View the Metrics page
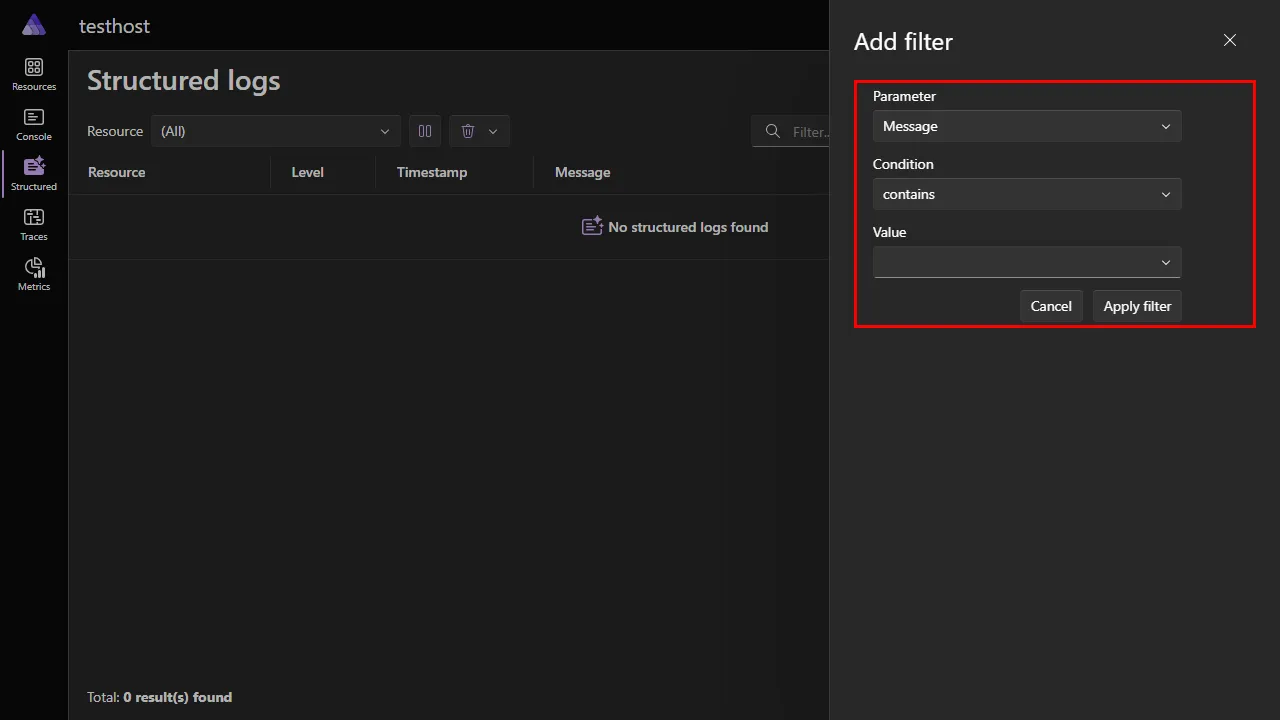Screen dimensions: 1280x720 coord(33,272)
